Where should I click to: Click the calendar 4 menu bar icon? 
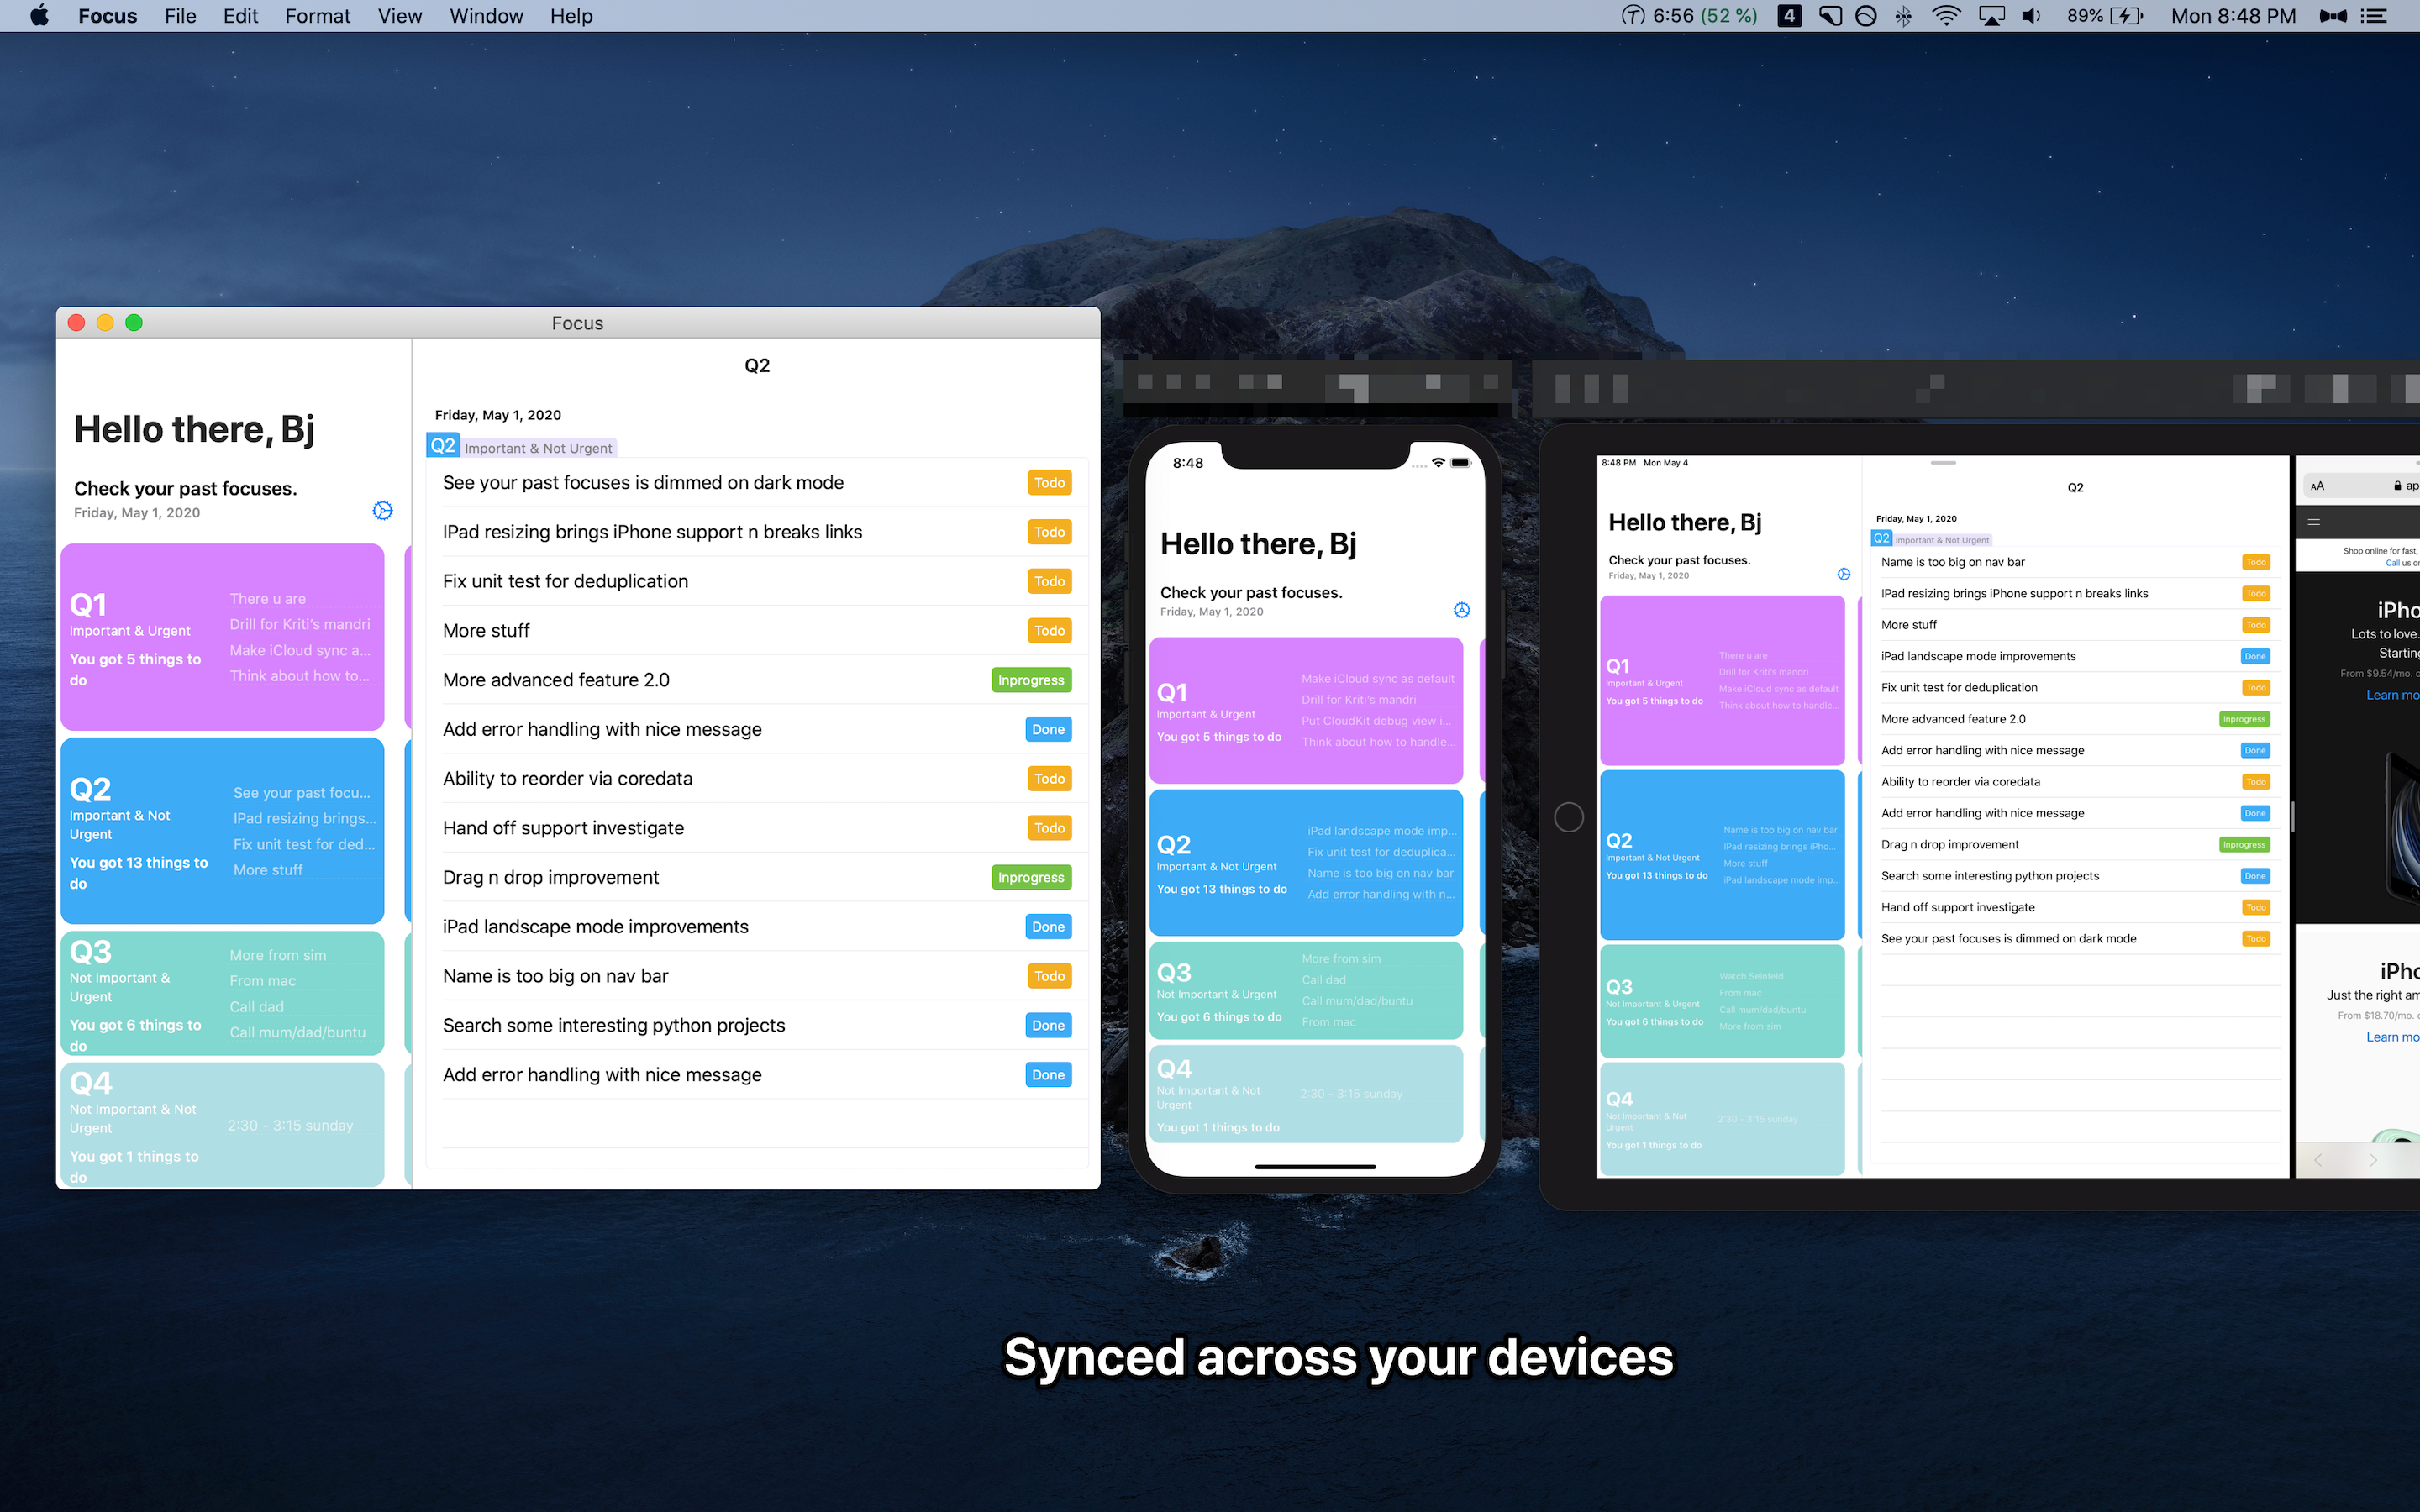1790,15
